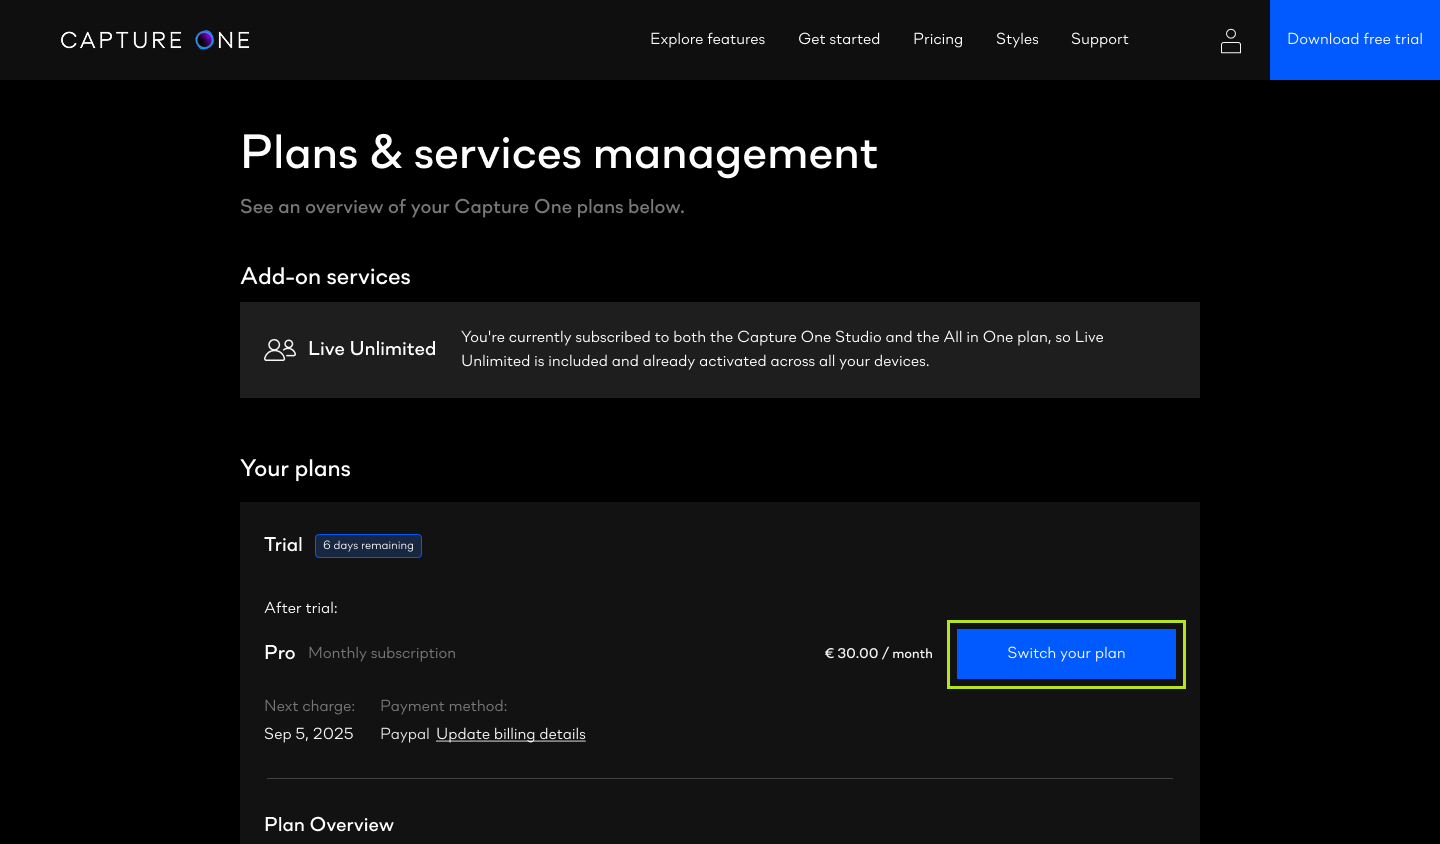Click the Live Unlimited people icon
The image size is (1440, 844).
pyautogui.click(x=280, y=349)
